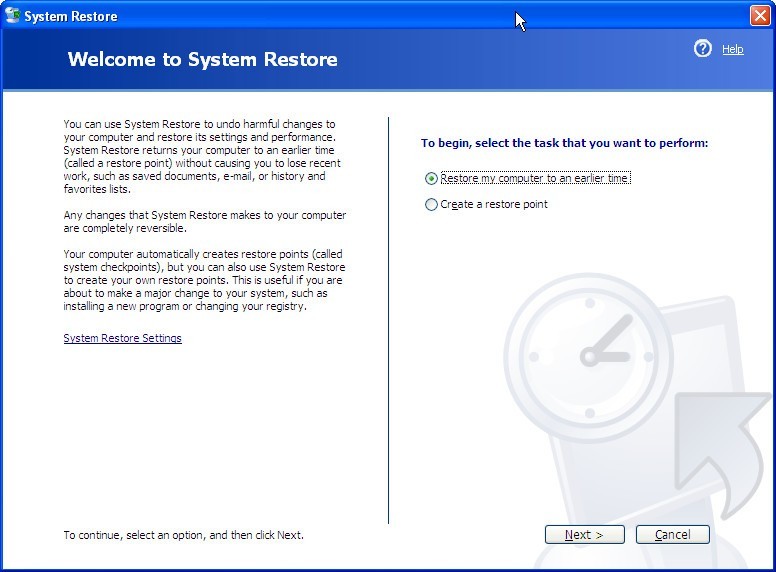
Task: Click 'To continue, select an option' instruction text
Action: click(184, 535)
